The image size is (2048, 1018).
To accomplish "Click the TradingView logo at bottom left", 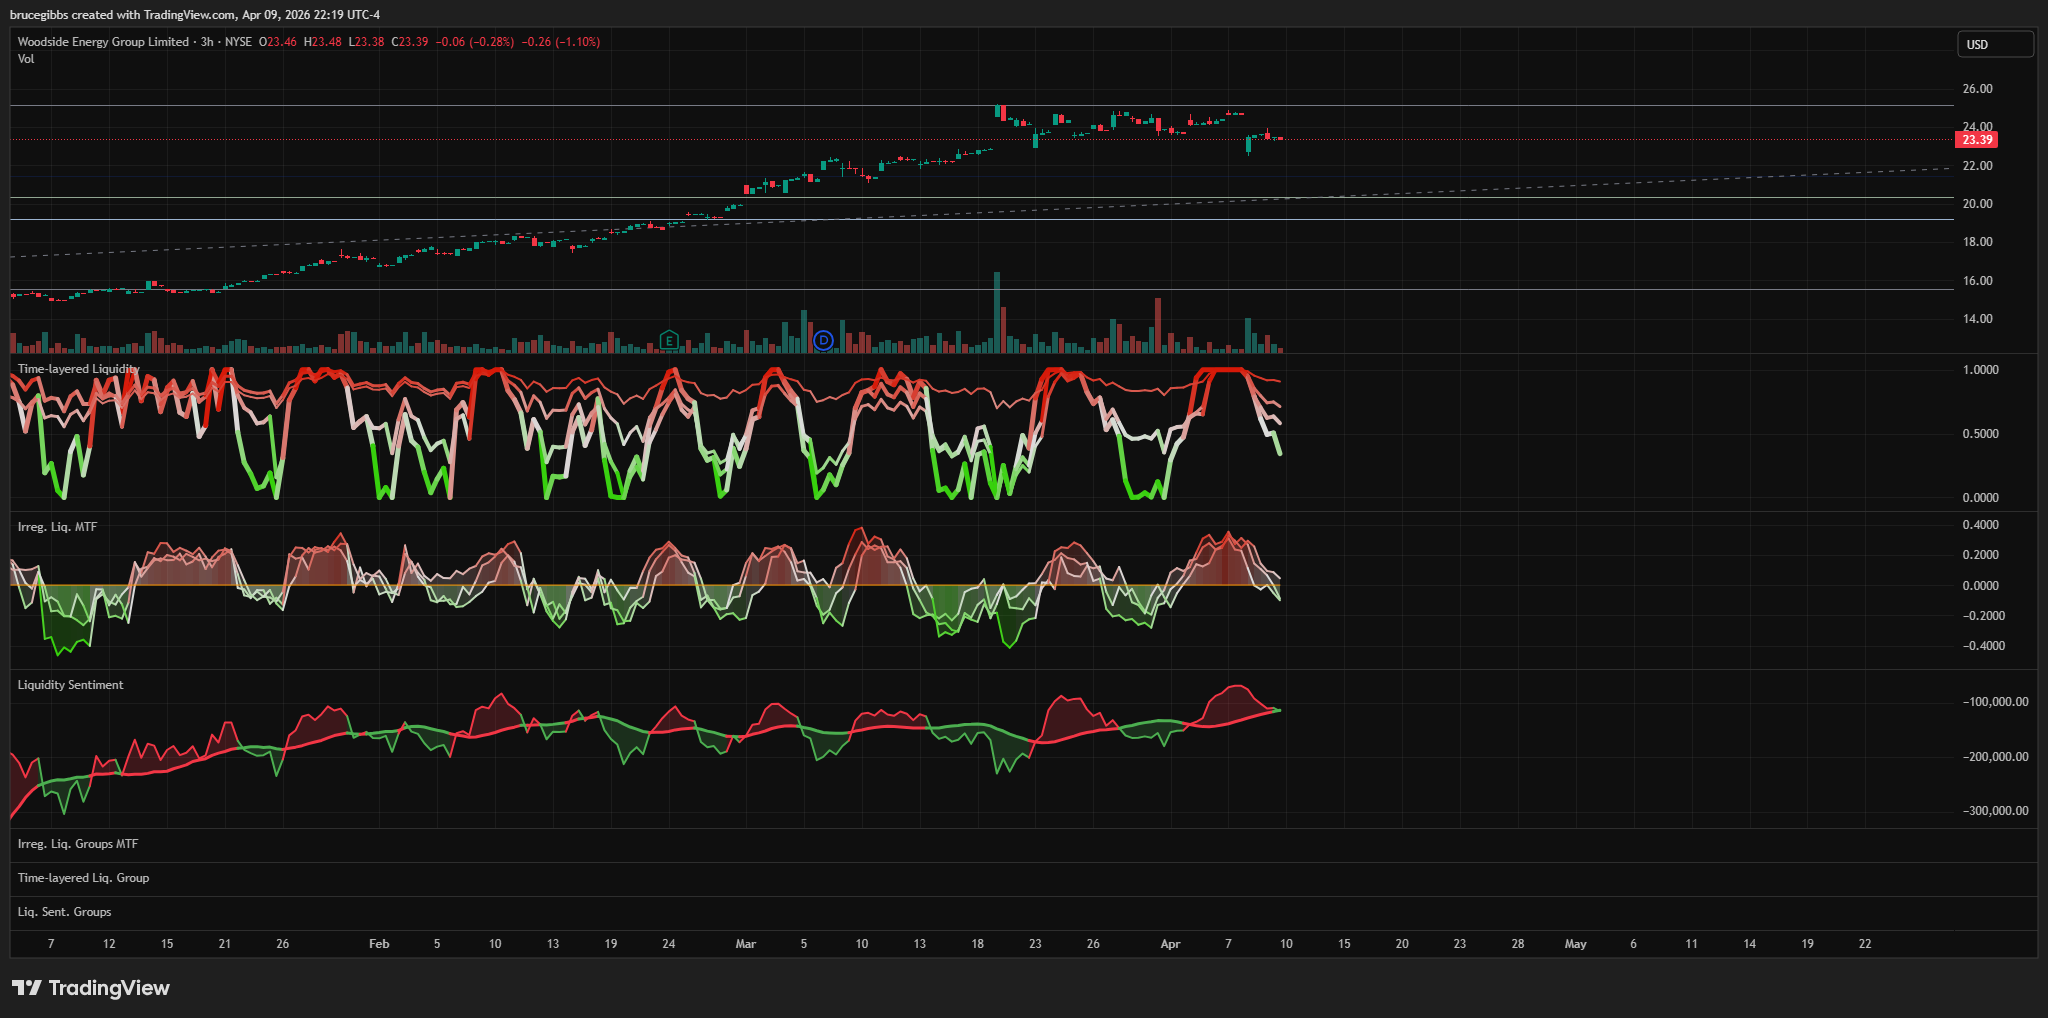I will coord(91,988).
